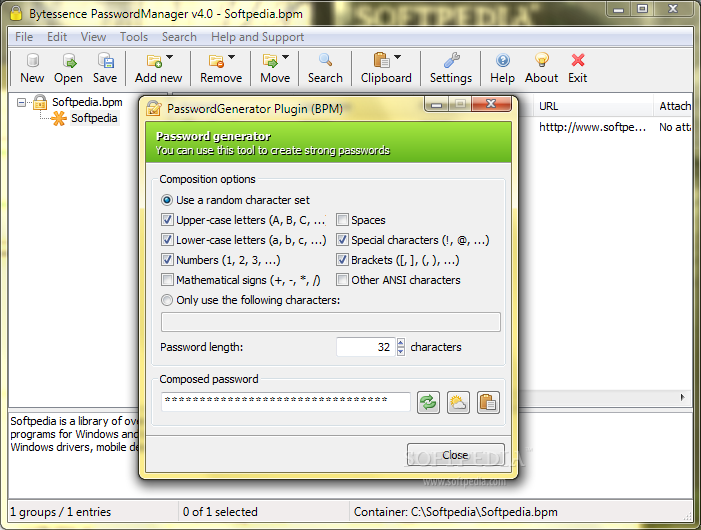The image size is (701, 530).
Task: Click '1 groups / 1 entries' status text
Action: pyautogui.click(x=60, y=512)
